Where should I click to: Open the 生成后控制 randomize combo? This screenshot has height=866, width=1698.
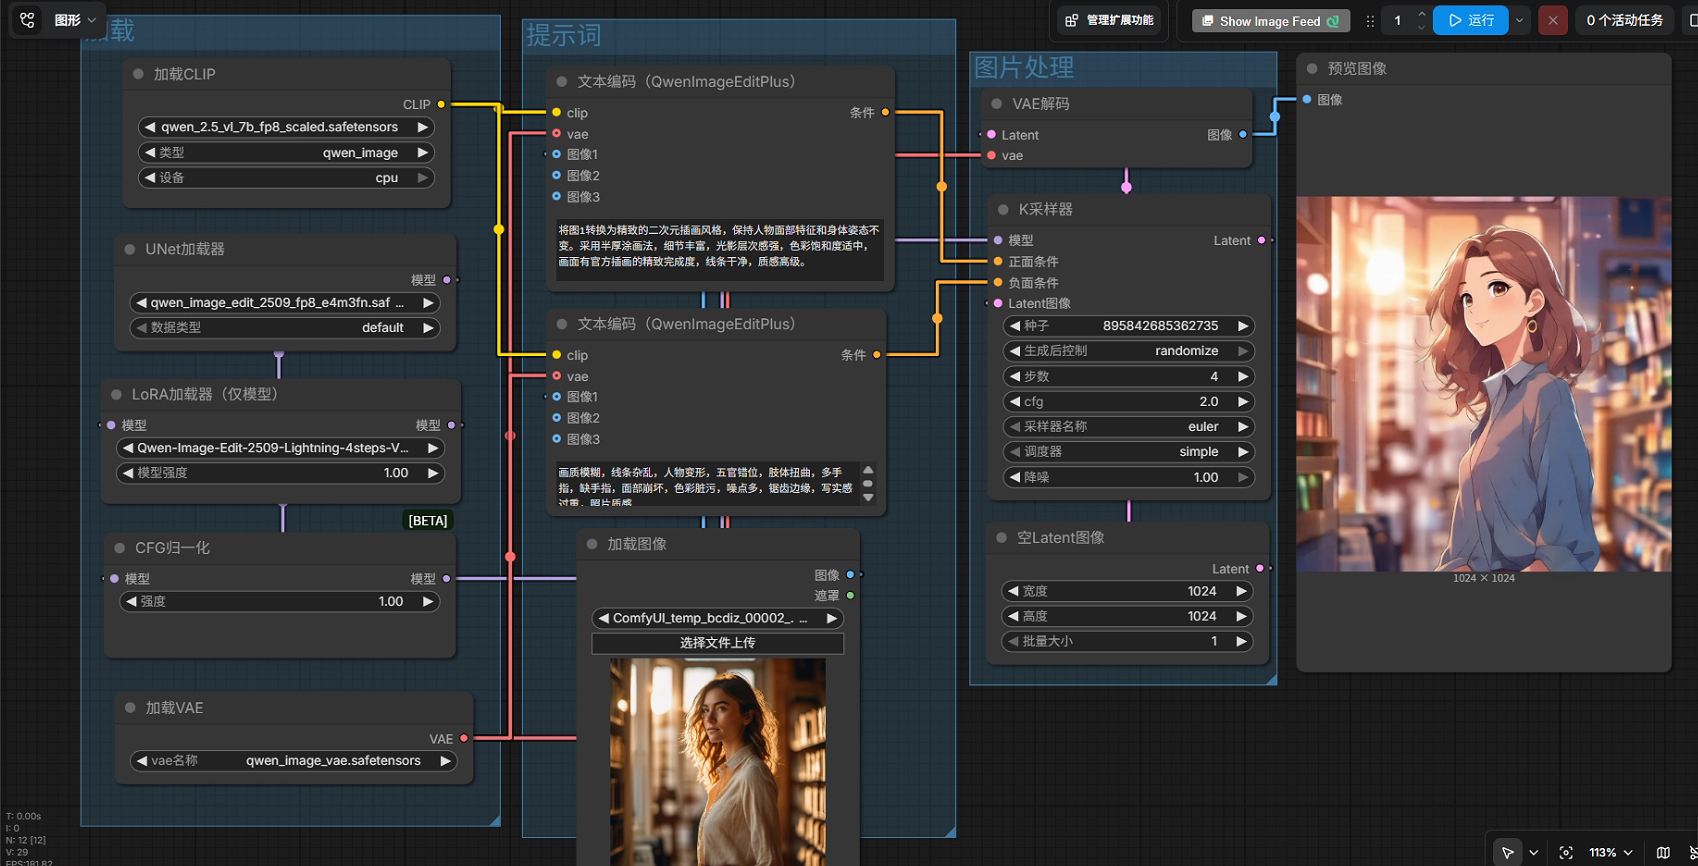click(x=1128, y=351)
